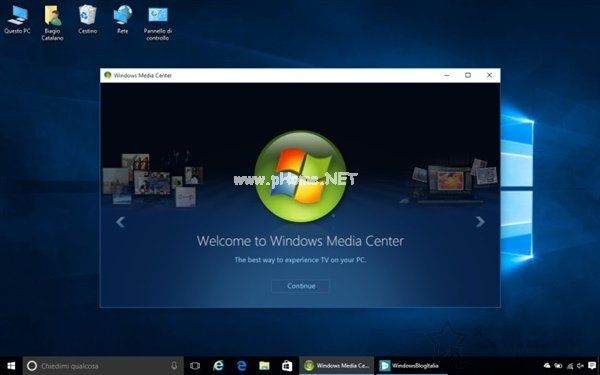Select the Cestino recycle bin icon
The width and height of the screenshot is (600, 375).
pyautogui.click(x=88, y=20)
